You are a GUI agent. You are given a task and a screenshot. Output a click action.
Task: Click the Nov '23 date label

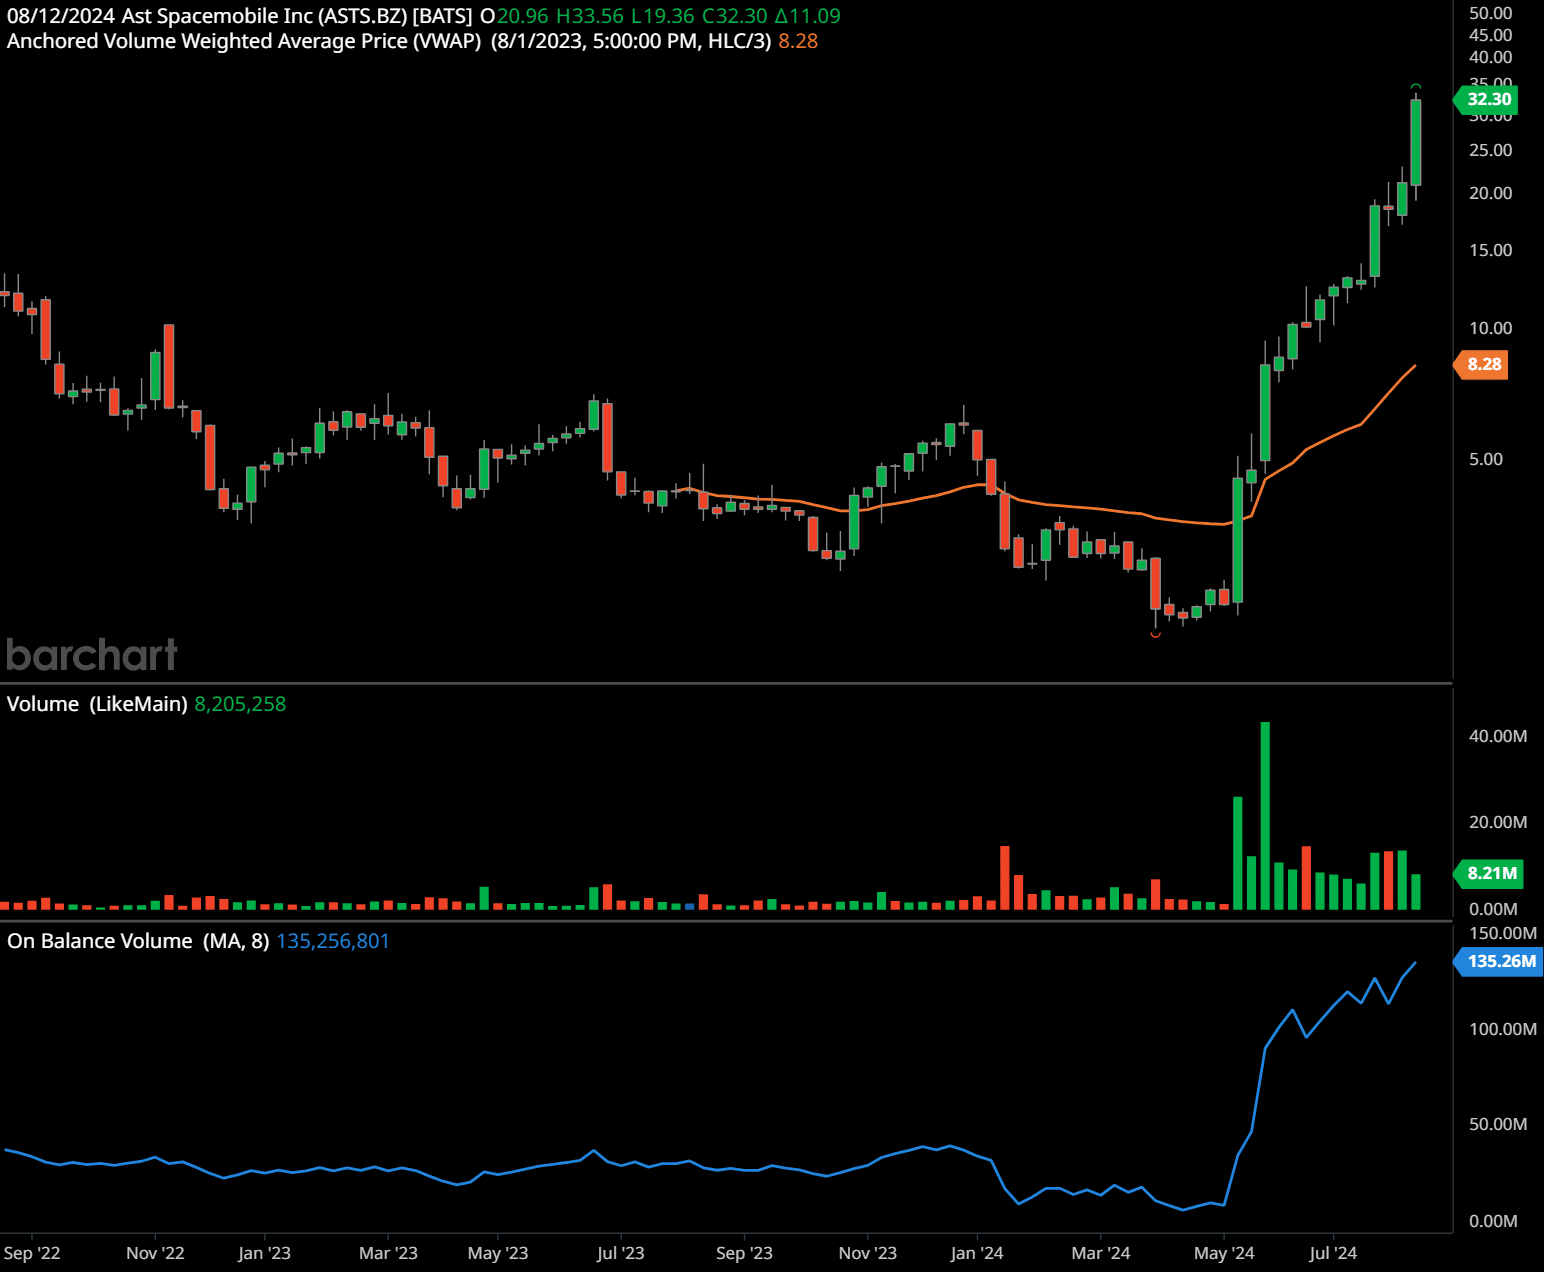[867, 1253]
